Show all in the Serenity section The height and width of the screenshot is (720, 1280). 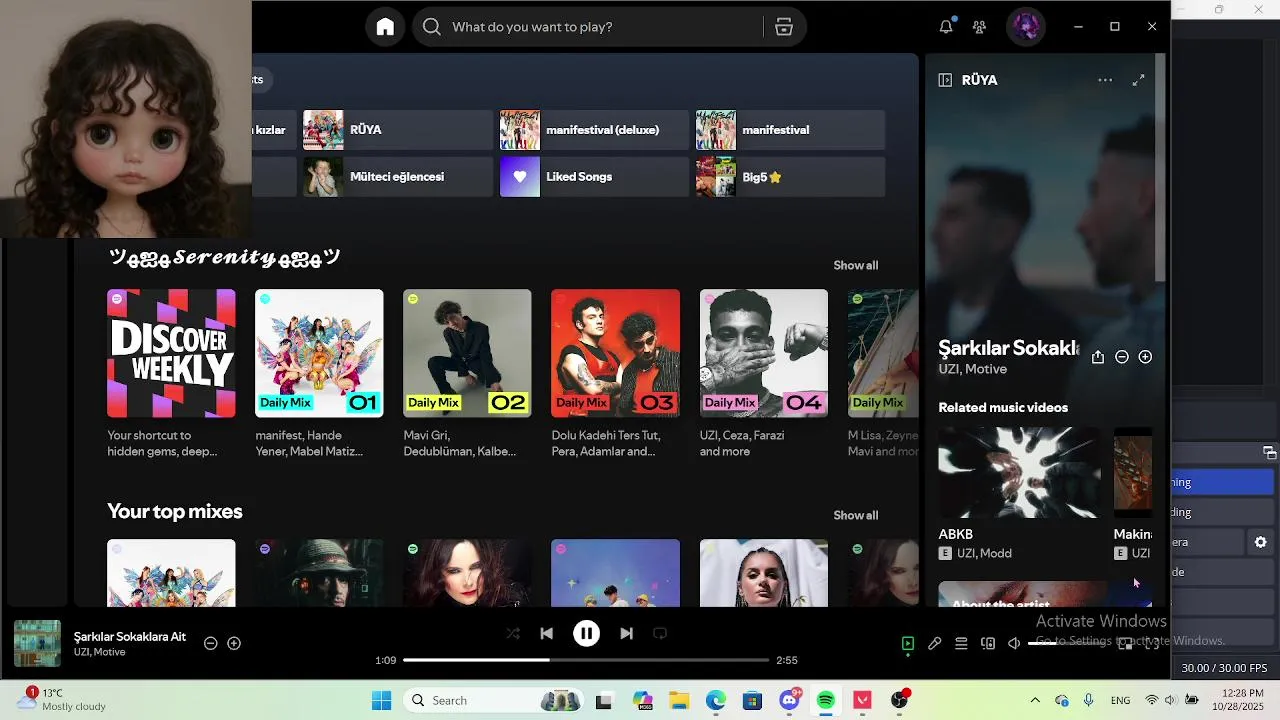tap(856, 265)
